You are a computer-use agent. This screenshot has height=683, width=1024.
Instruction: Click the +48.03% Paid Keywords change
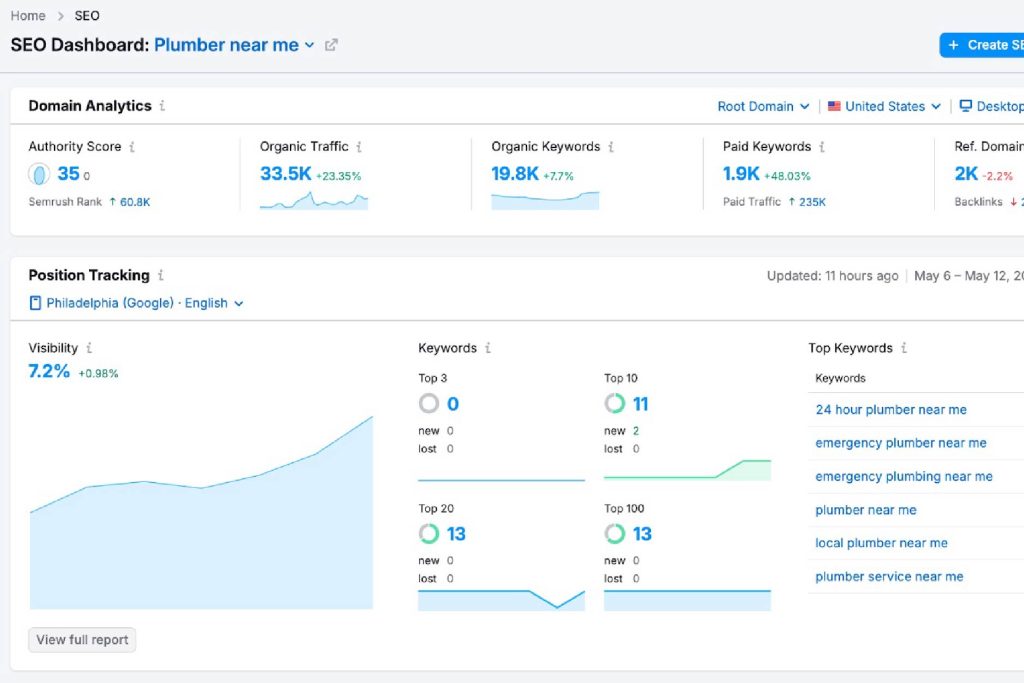[787, 176]
